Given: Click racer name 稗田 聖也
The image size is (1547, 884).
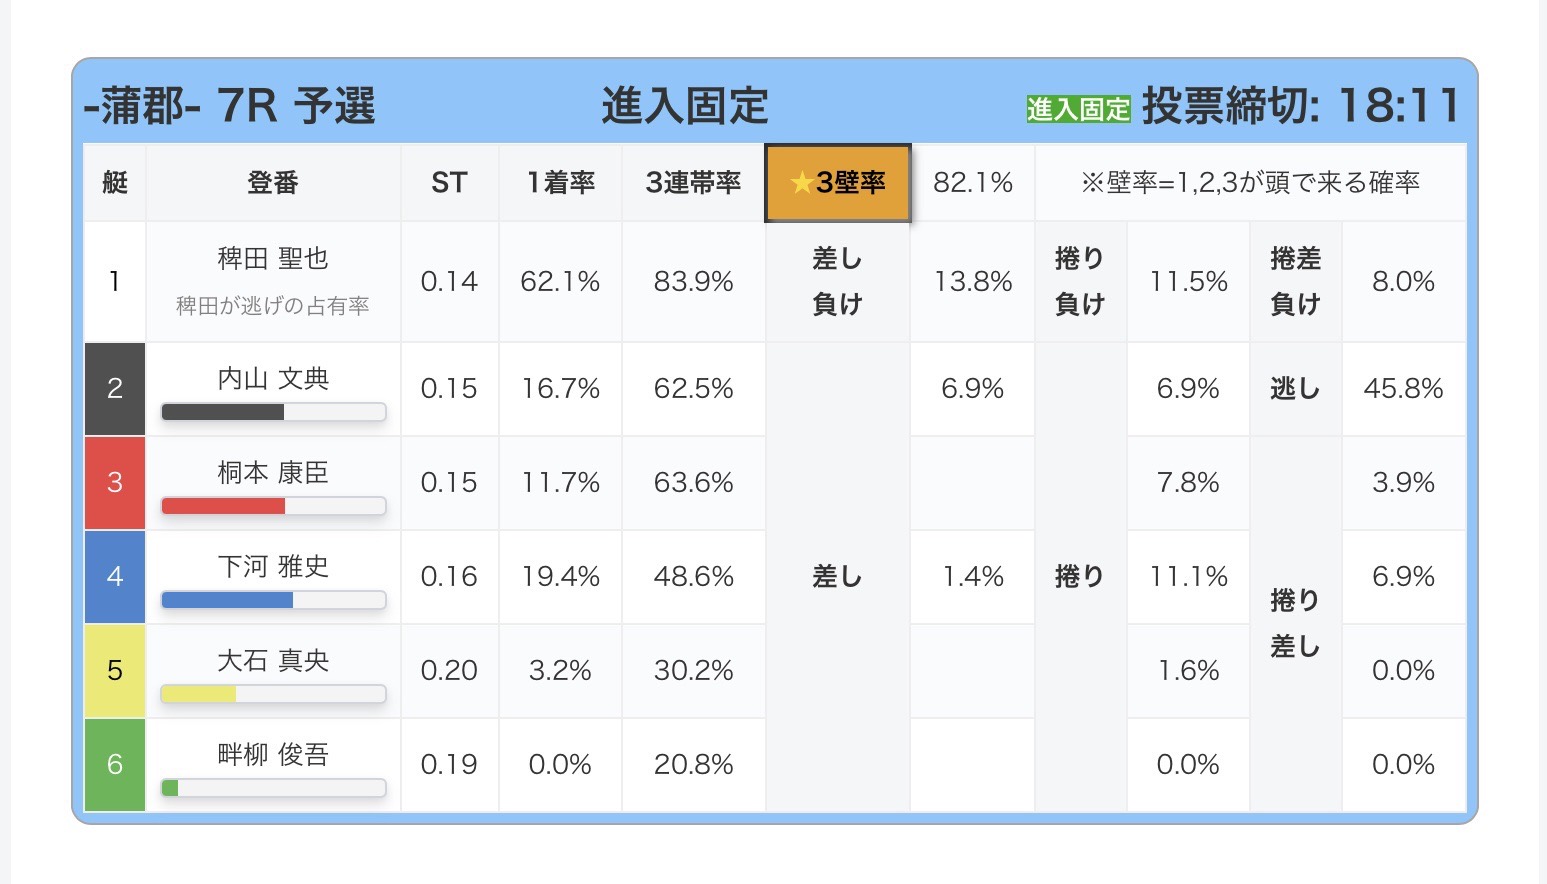Looking at the screenshot, I should click(273, 259).
